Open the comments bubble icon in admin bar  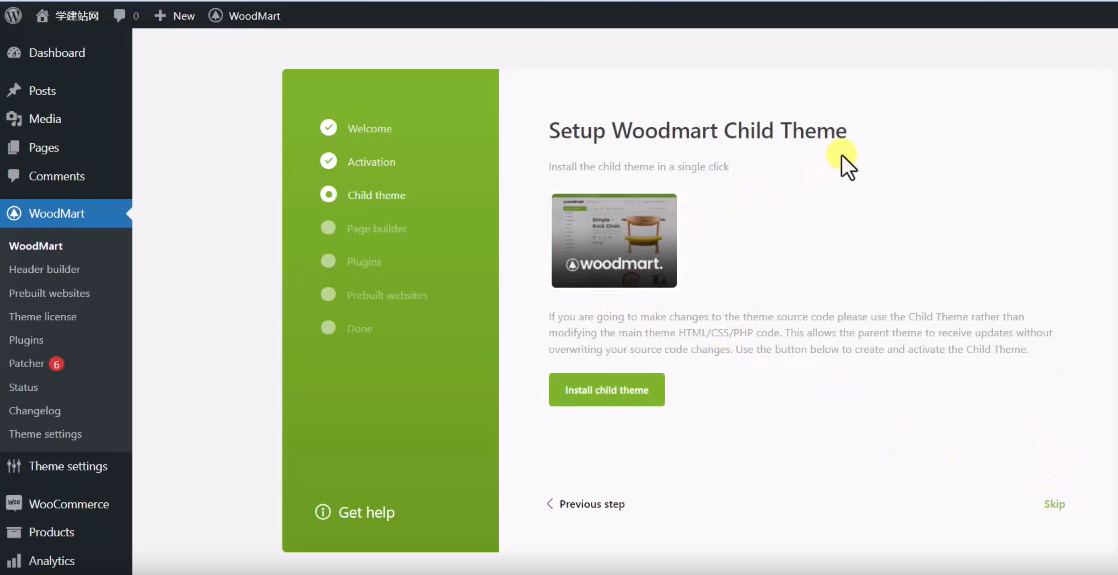point(119,15)
